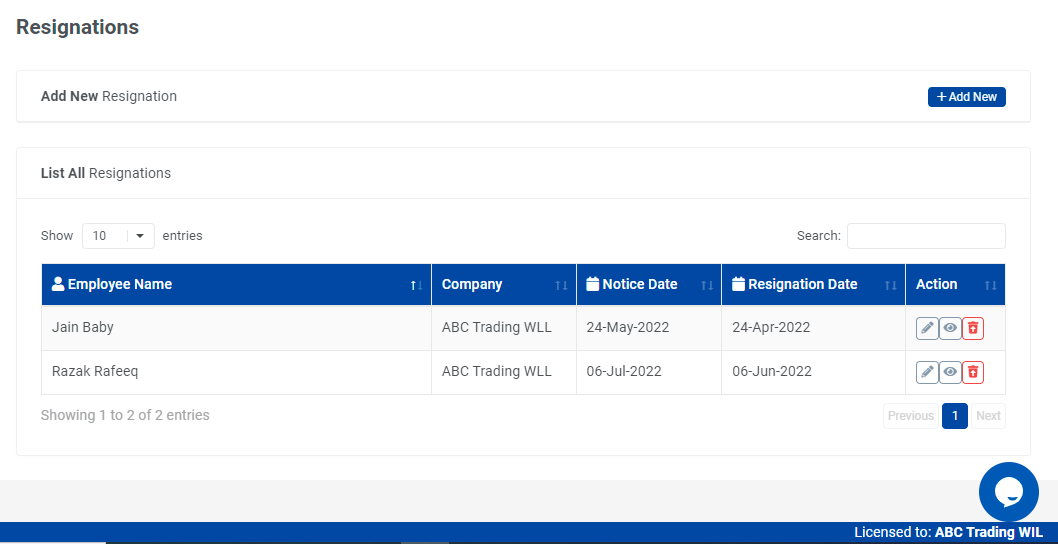
Task: Open the show entries count dropdown
Action: (118, 236)
